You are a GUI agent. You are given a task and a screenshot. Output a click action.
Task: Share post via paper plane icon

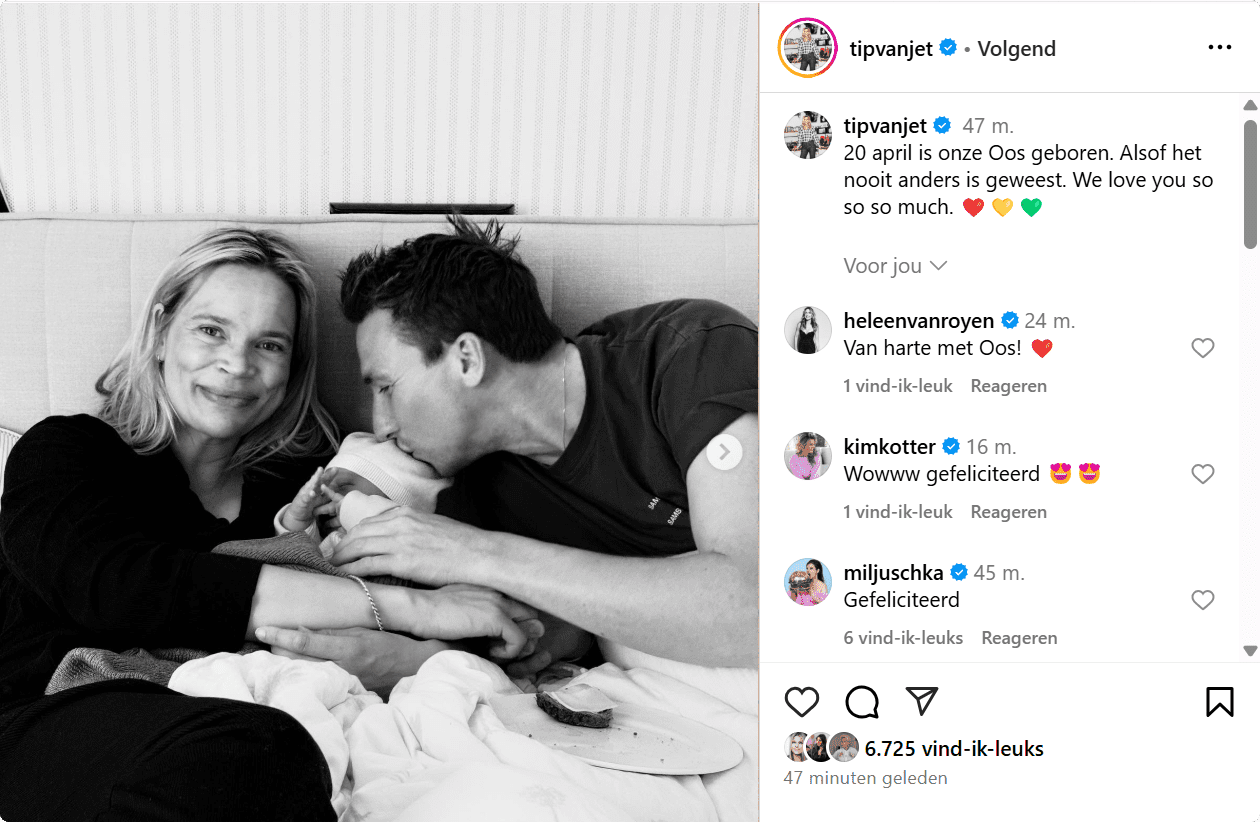click(x=921, y=701)
